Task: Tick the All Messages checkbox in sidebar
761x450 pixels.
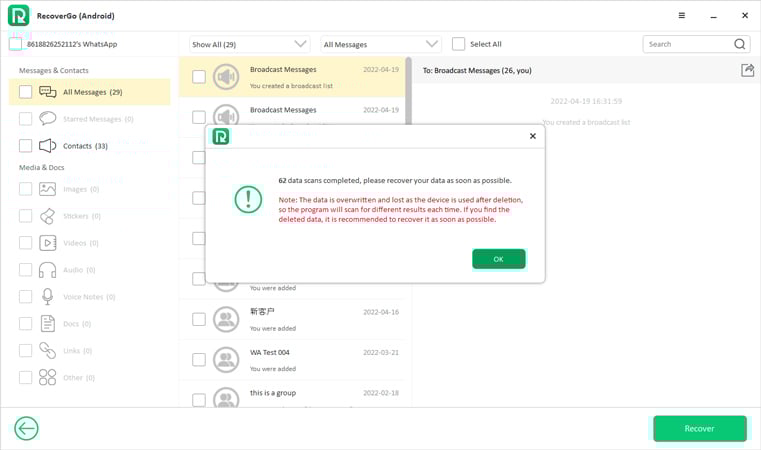Action: pyautogui.click(x=26, y=92)
